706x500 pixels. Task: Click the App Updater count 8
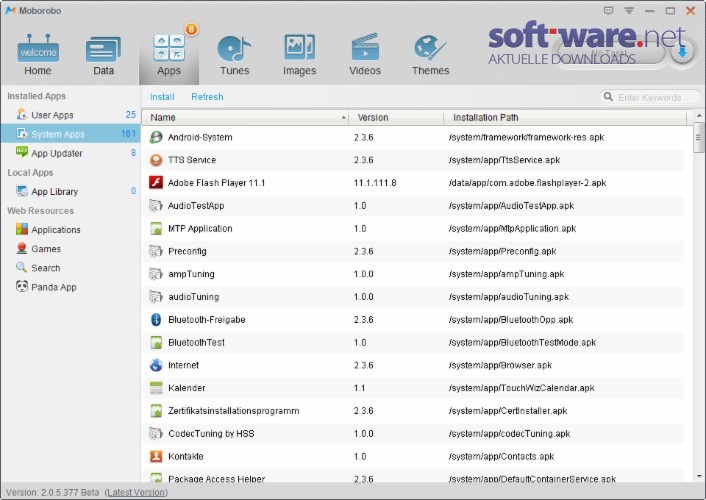[x=133, y=153]
